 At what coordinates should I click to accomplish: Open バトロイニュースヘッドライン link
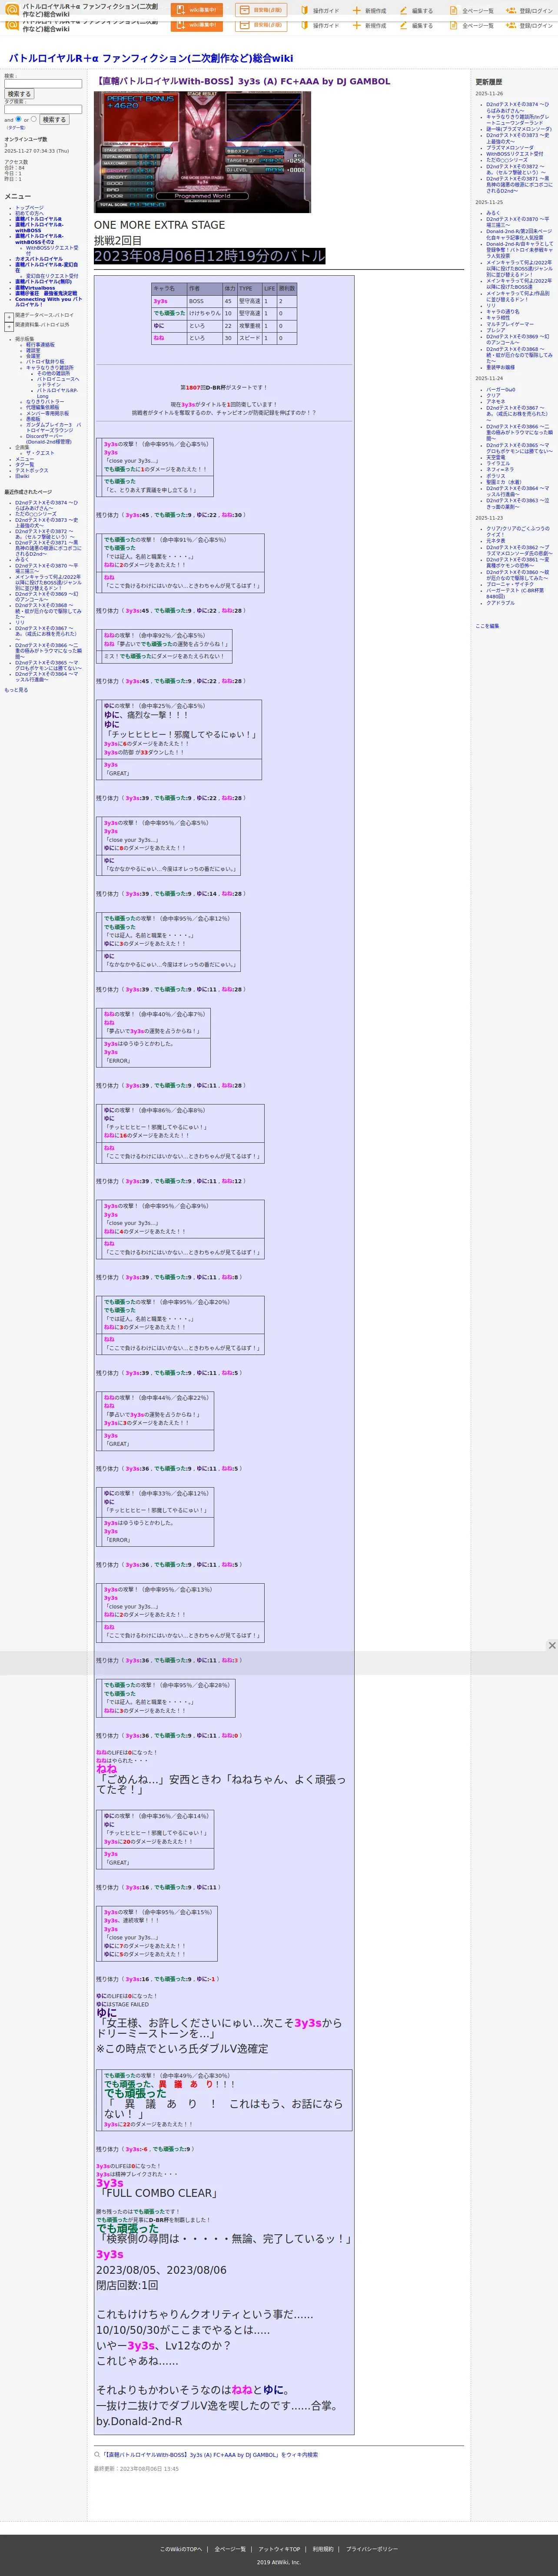coord(58,382)
